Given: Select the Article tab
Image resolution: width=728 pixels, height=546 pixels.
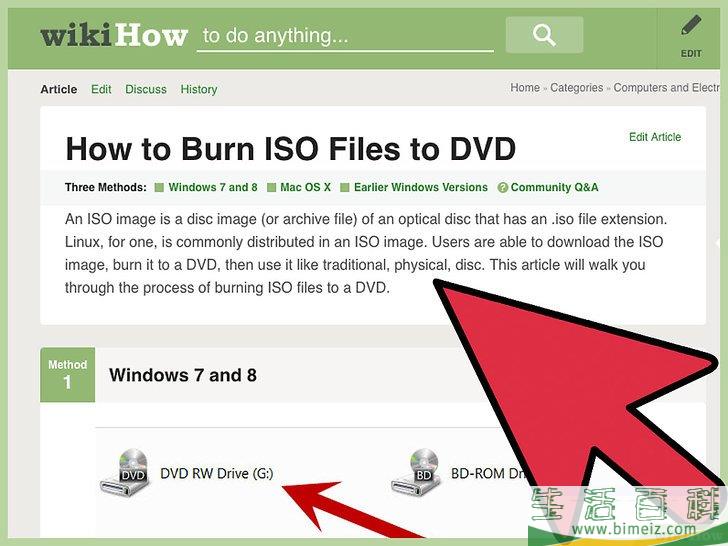Looking at the screenshot, I should point(59,89).
